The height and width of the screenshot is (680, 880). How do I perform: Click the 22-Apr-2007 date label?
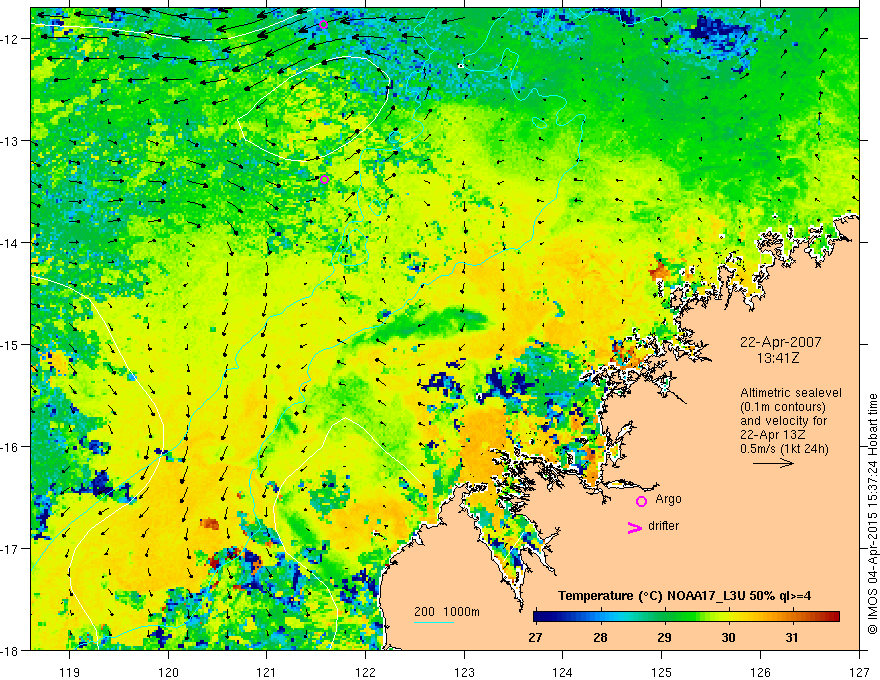(781, 342)
